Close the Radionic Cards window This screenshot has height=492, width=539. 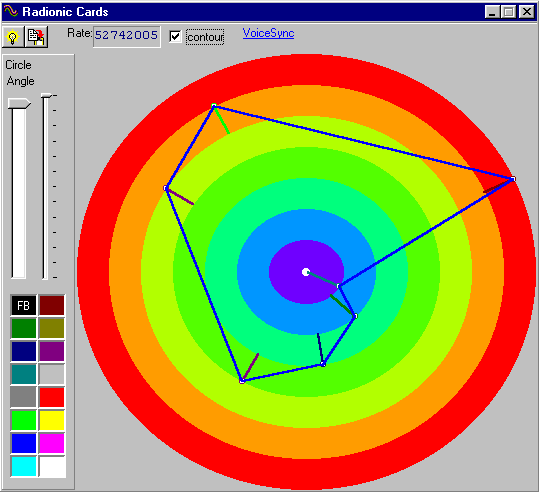(x=526, y=12)
